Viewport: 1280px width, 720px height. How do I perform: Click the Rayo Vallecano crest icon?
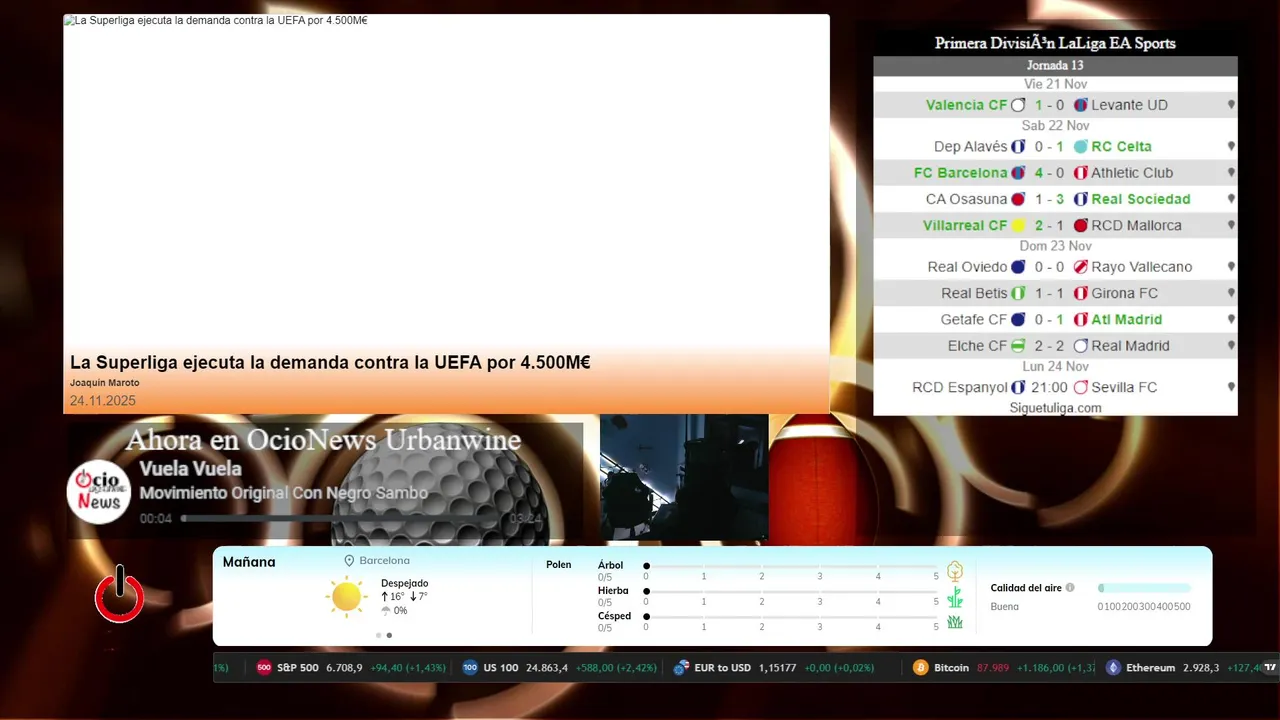(1080, 267)
